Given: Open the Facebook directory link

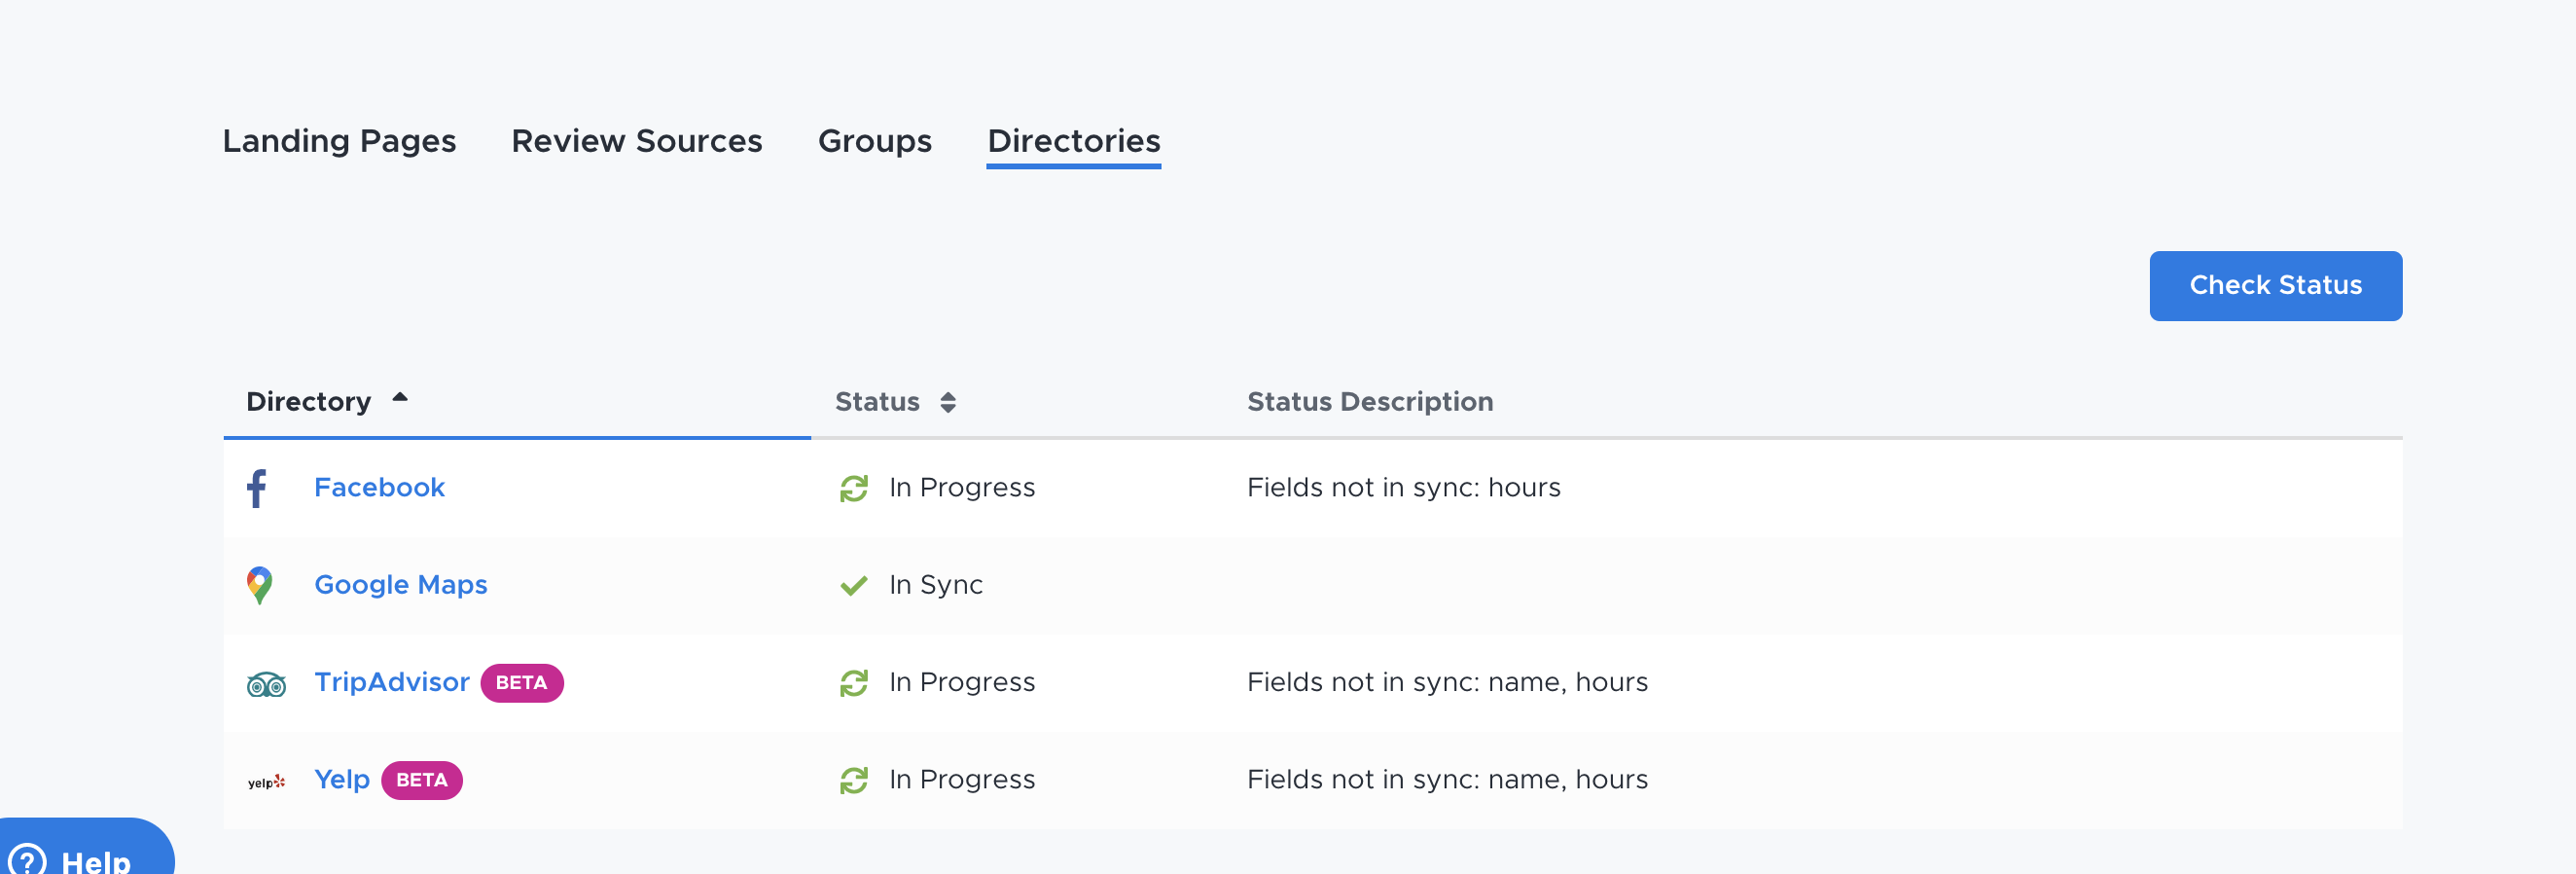Looking at the screenshot, I should tap(379, 488).
